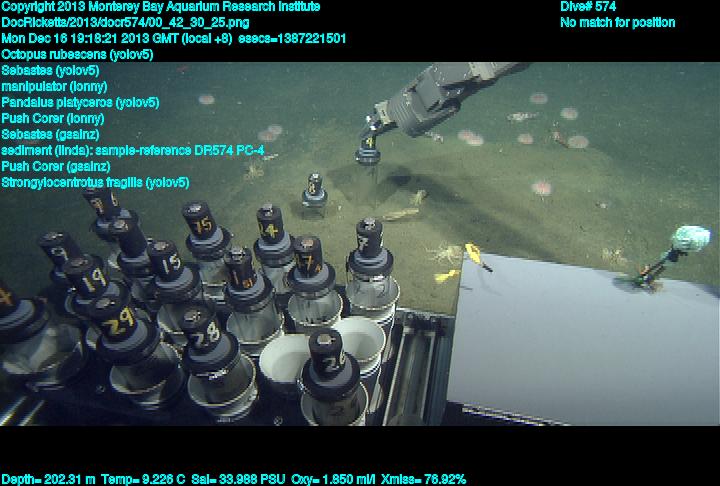Select the DocRicketts/2013/docr574/00_42_30_25.png file path
The width and height of the screenshot is (720, 486).
click(125, 23)
